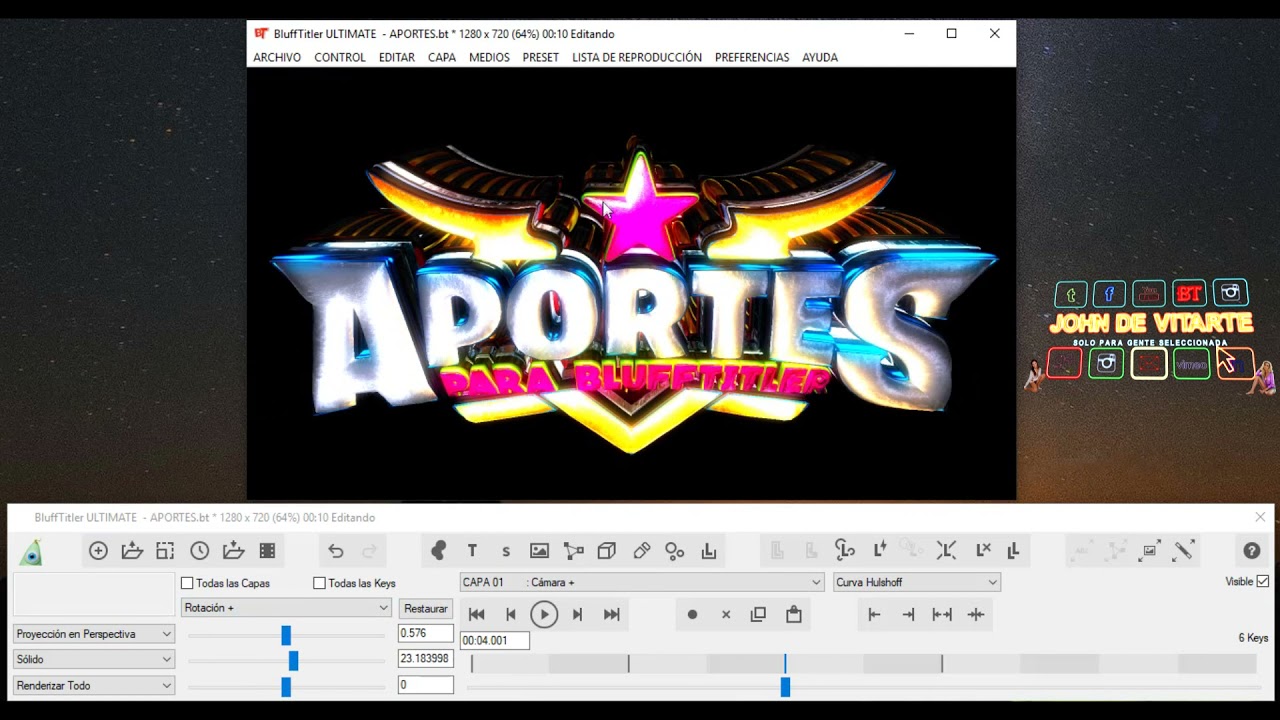Click the eraser-shaped layer icon
Viewport: 1280px width, 720px height.
pos(642,551)
